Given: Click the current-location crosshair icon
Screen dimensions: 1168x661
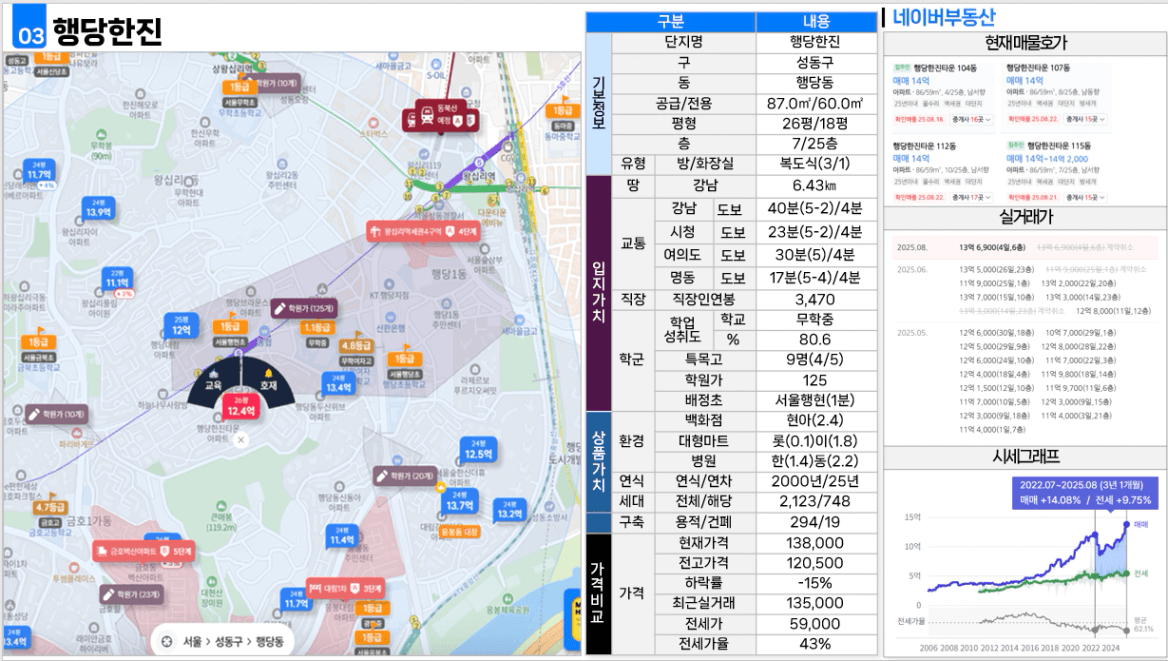Looking at the screenshot, I should pos(167,641).
